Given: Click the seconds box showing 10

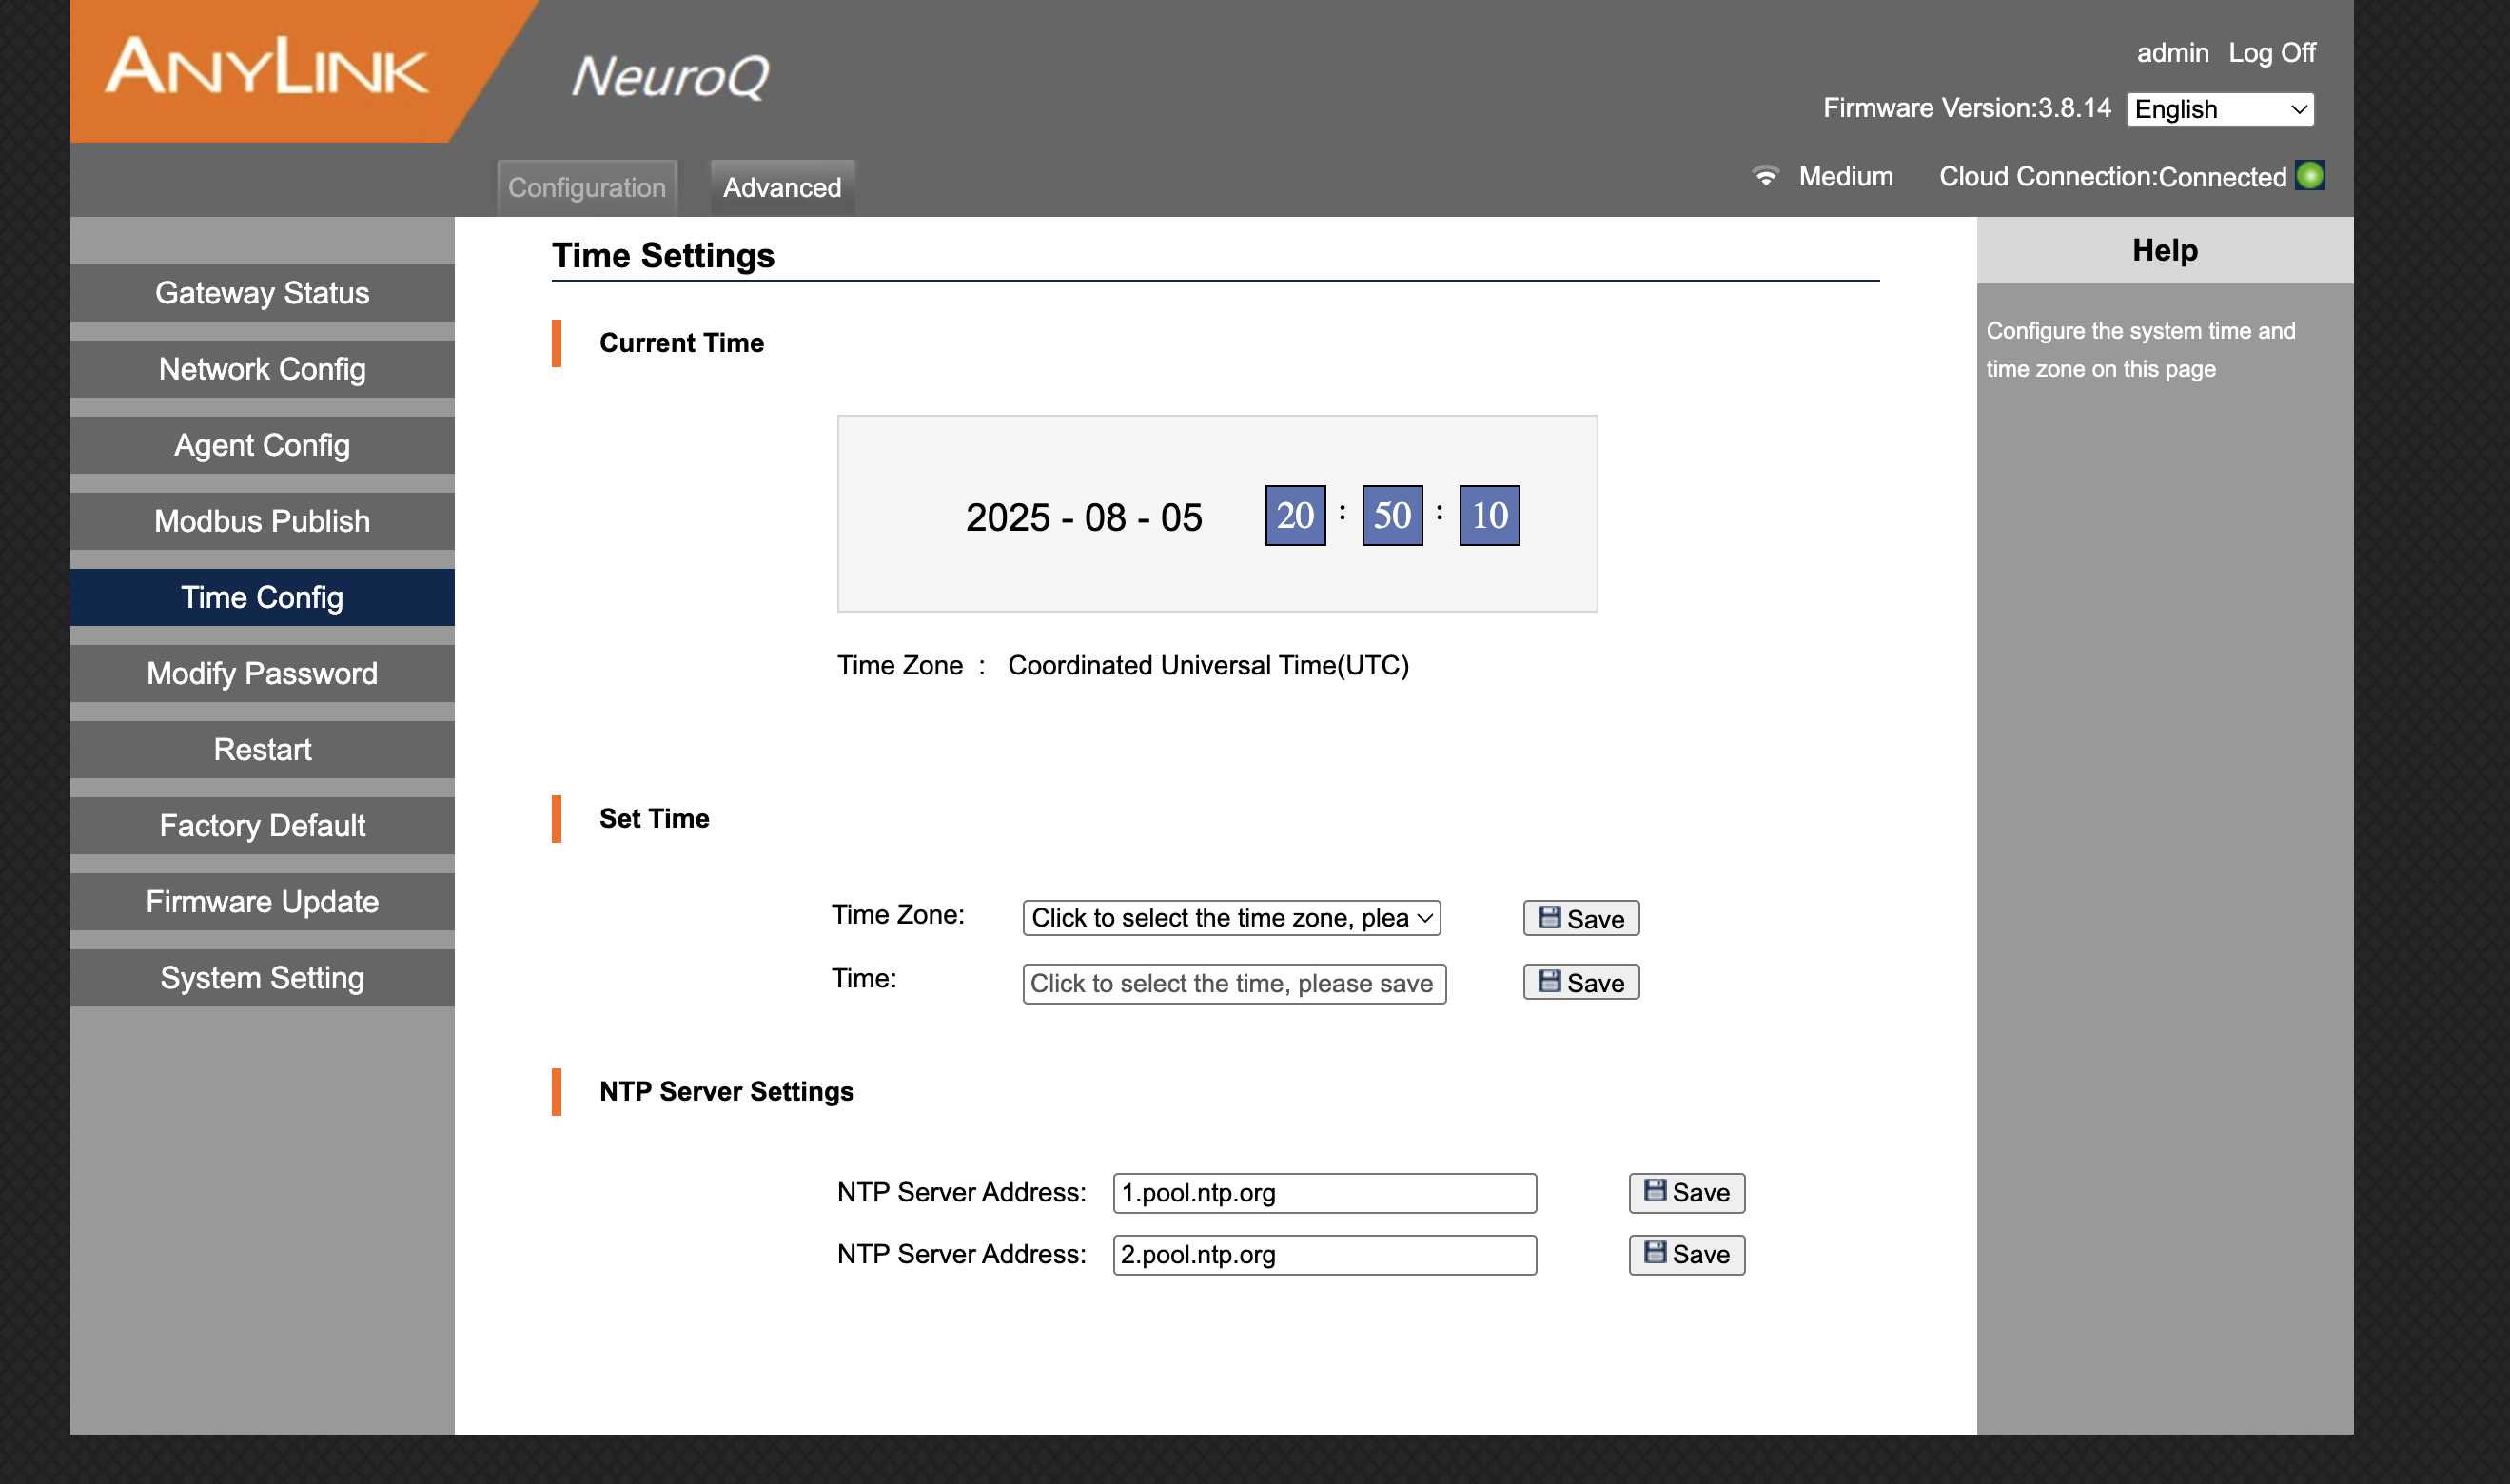Looking at the screenshot, I should [1489, 516].
